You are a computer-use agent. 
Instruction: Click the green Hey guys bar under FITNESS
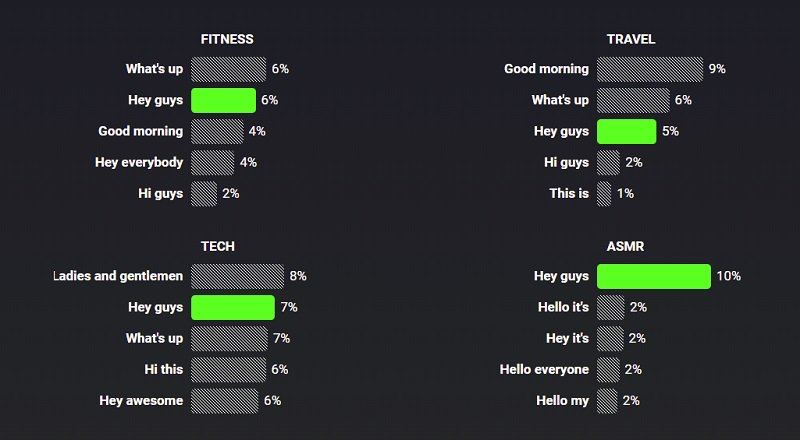[223, 100]
